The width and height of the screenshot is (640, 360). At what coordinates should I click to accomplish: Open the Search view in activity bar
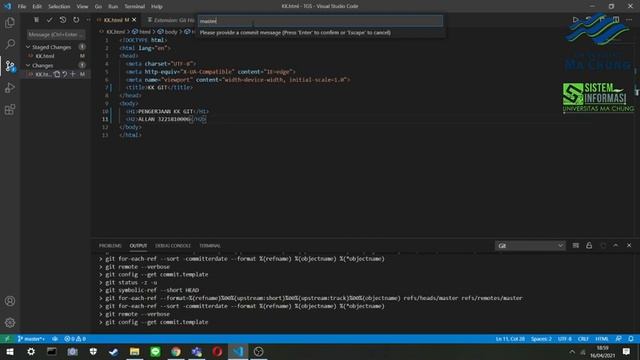10,44
